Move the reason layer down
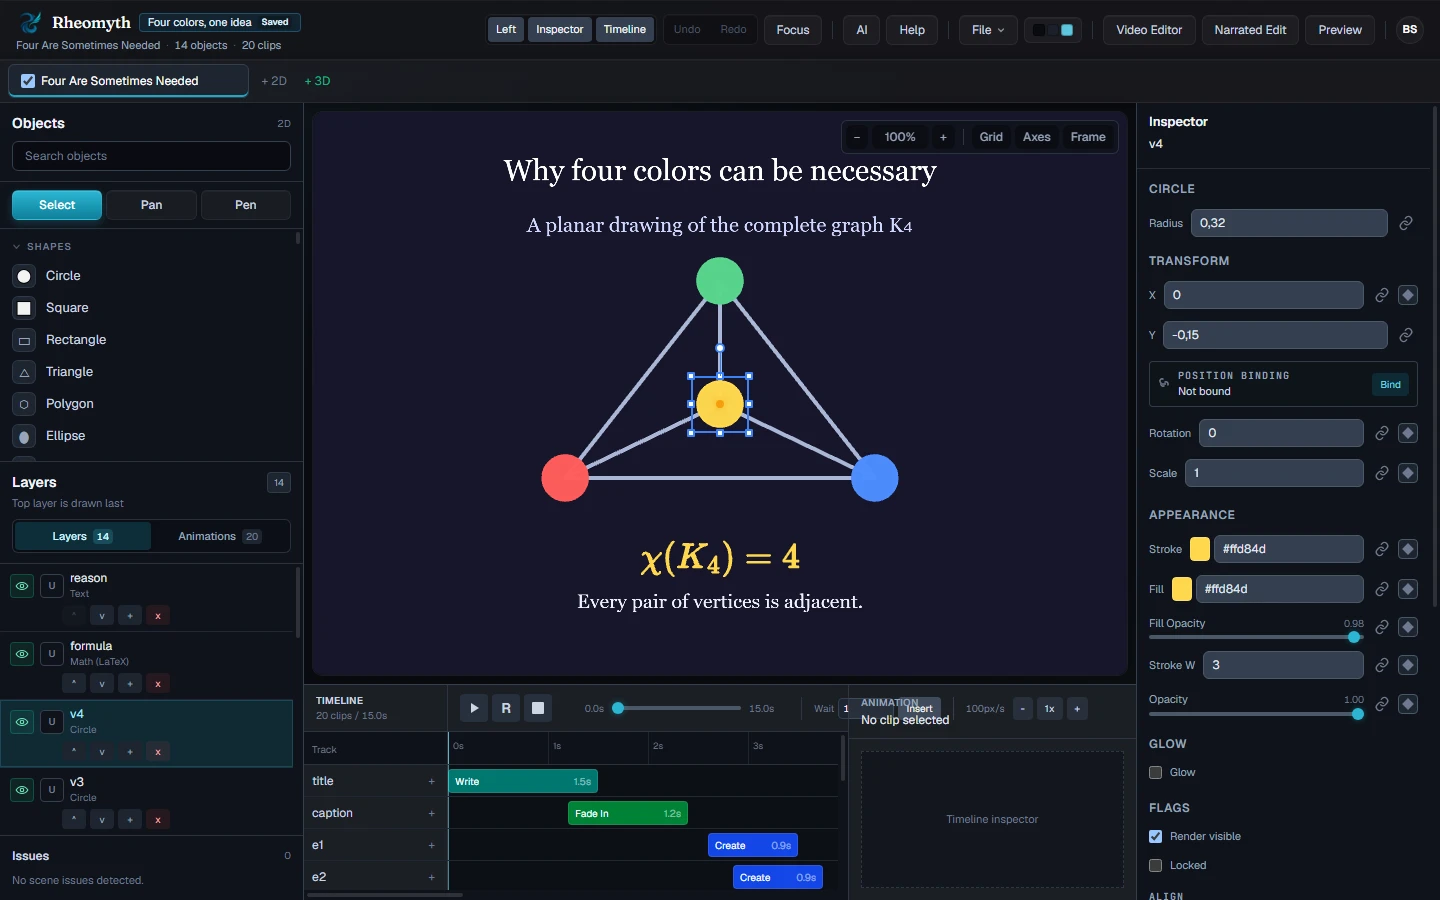Image resolution: width=1440 pixels, height=900 pixels. [x=102, y=616]
